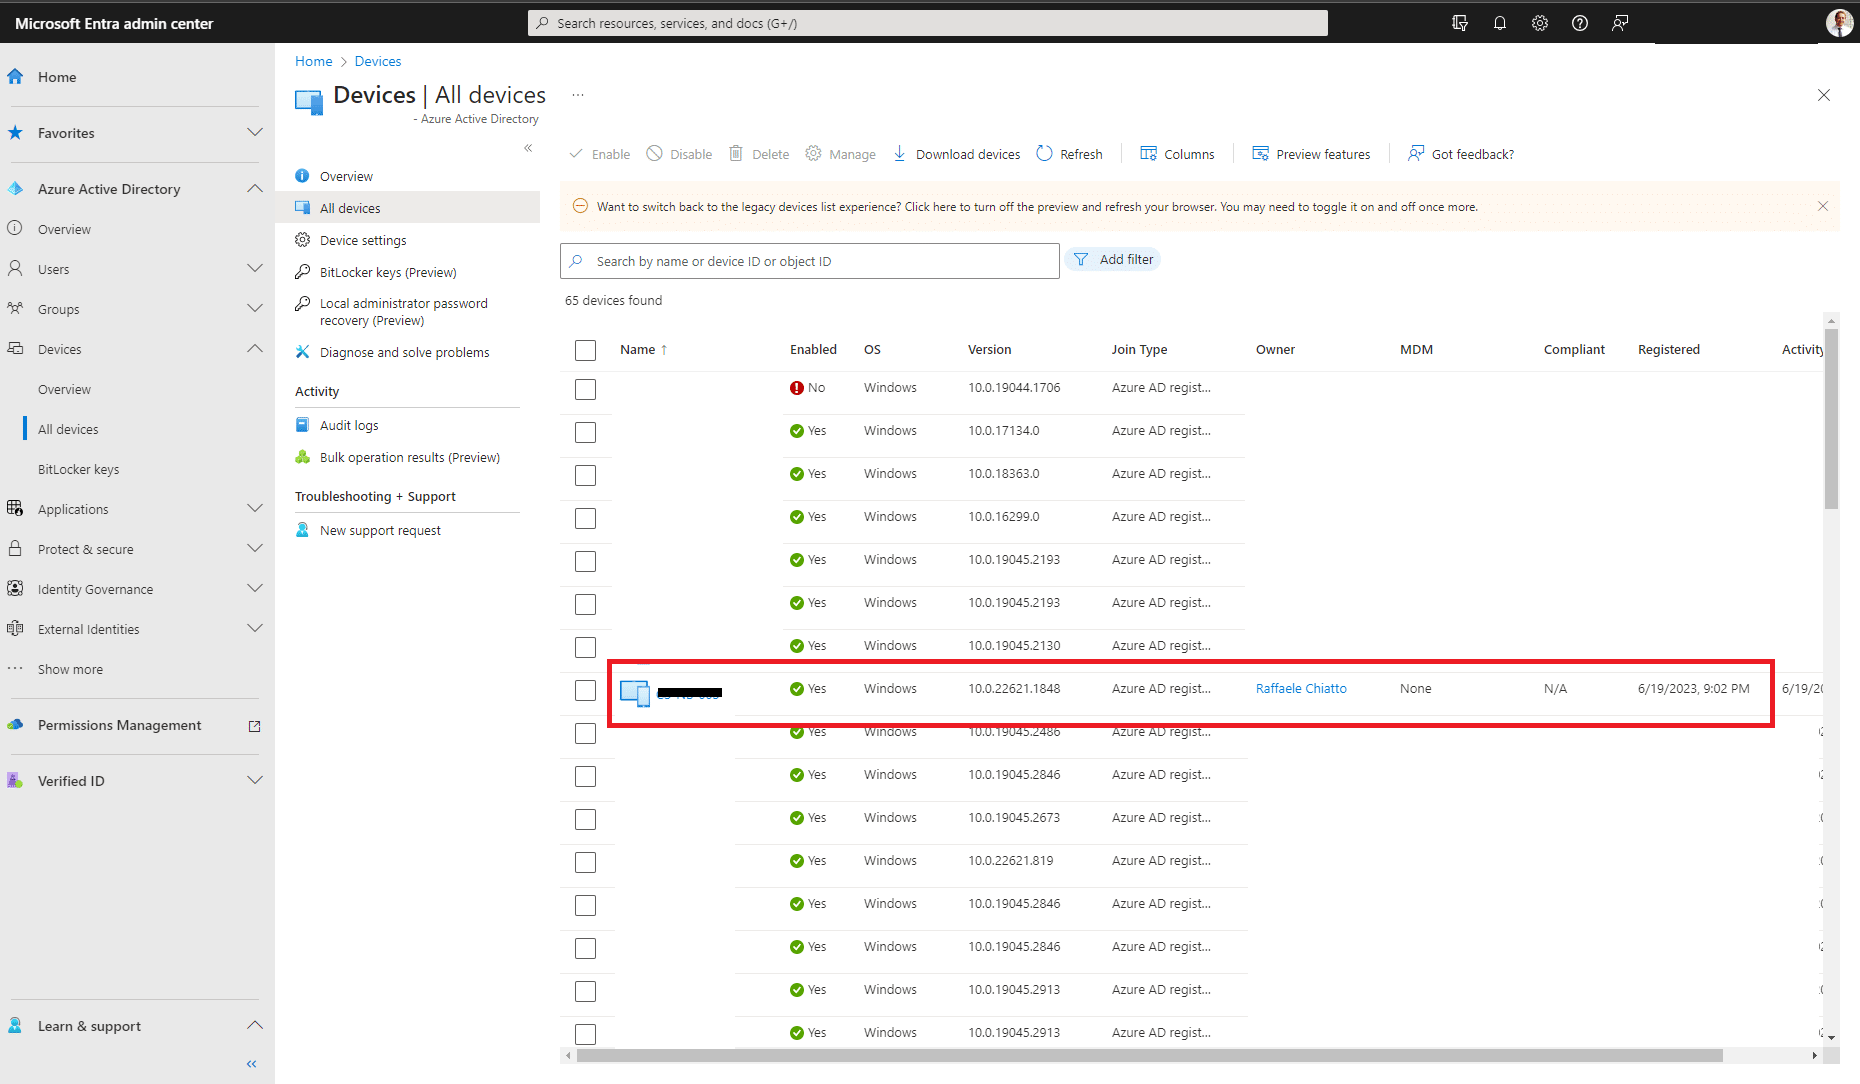Expand the Groups section chevron
This screenshot has height=1084, width=1860.
pyautogui.click(x=255, y=308)
